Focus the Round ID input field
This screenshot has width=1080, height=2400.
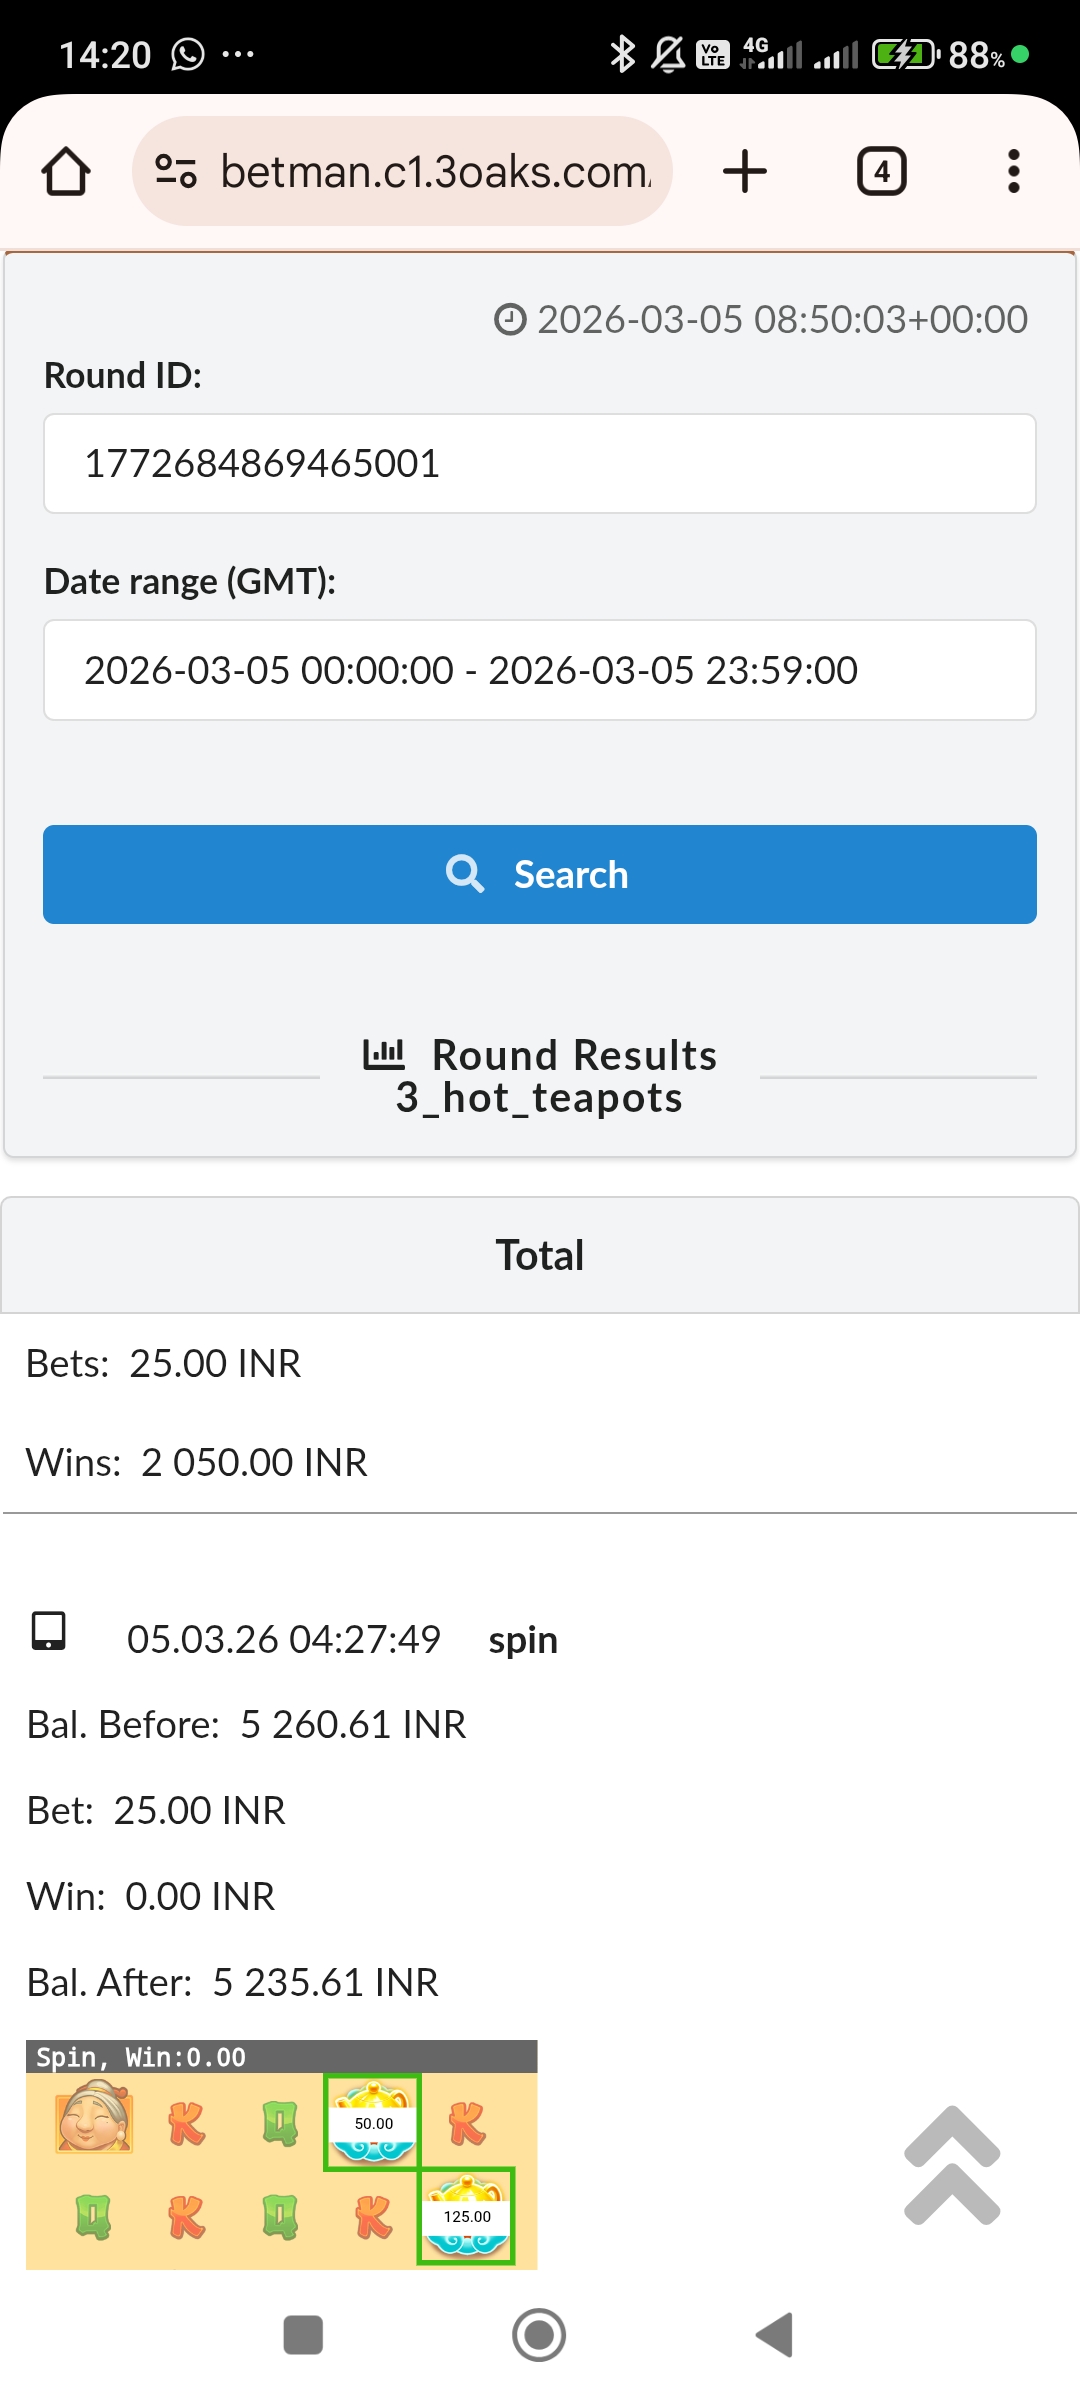(x=540, y=464)
